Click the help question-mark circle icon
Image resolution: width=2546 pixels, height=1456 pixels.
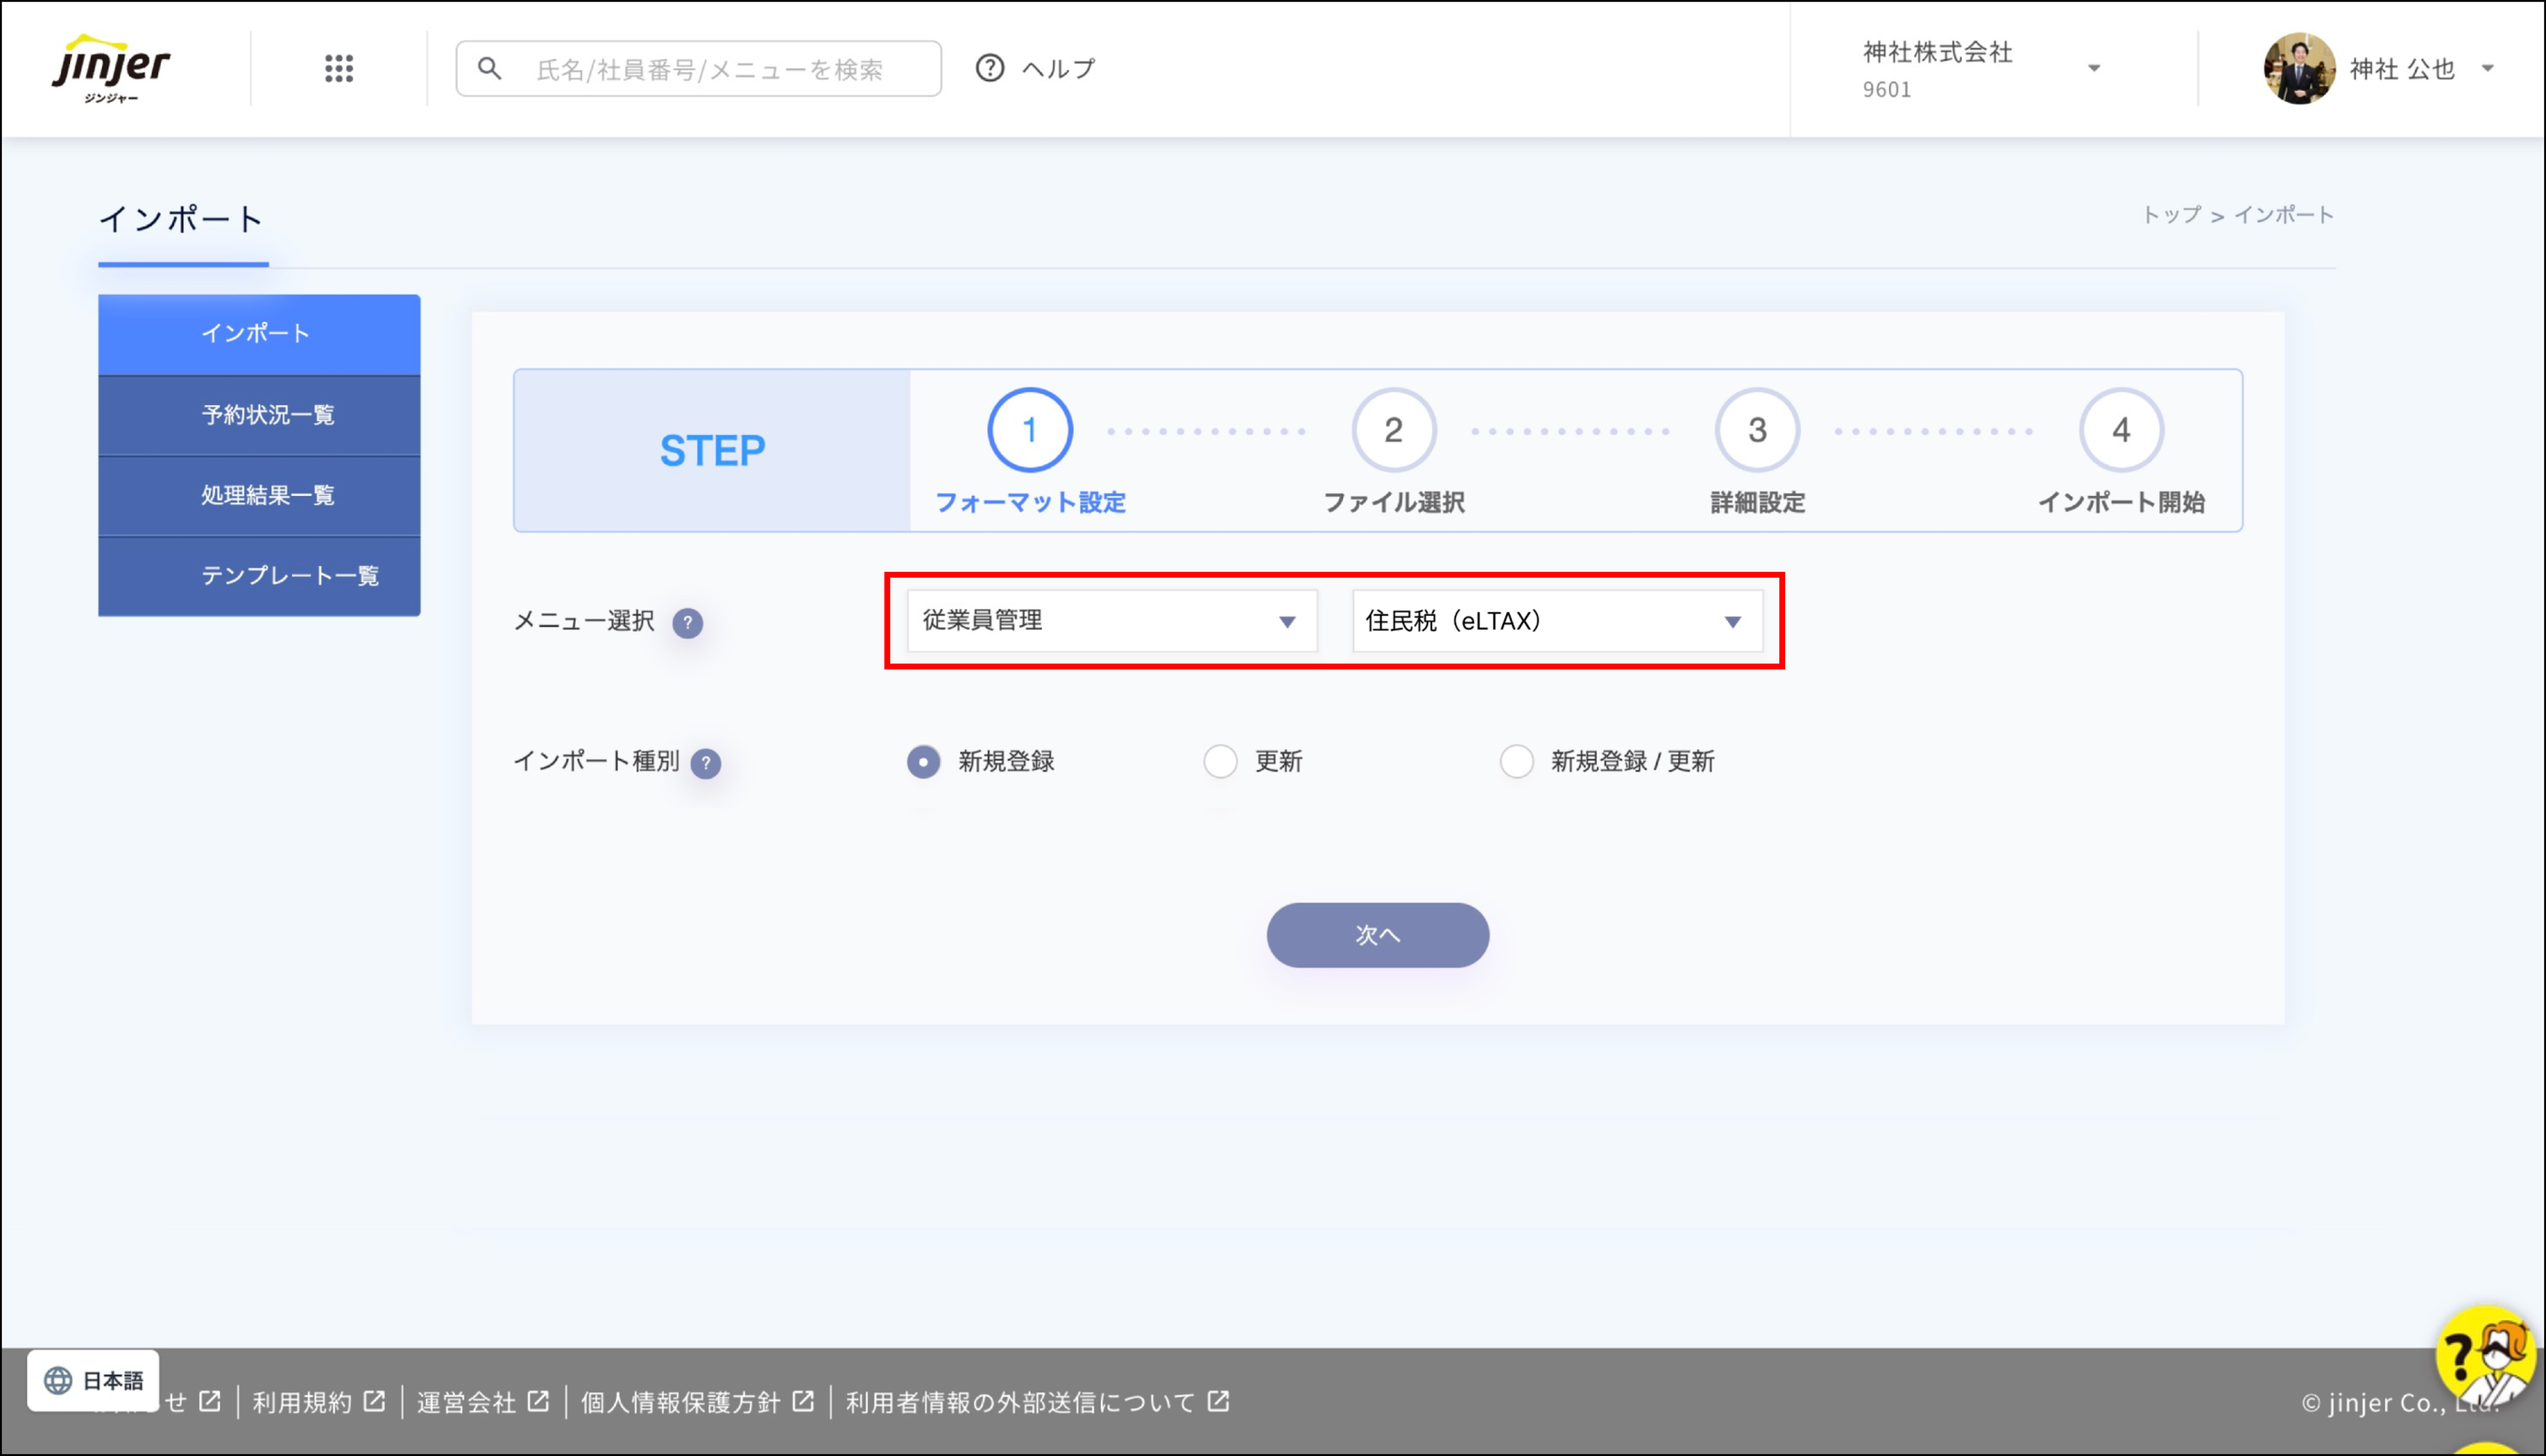[989, 68]
